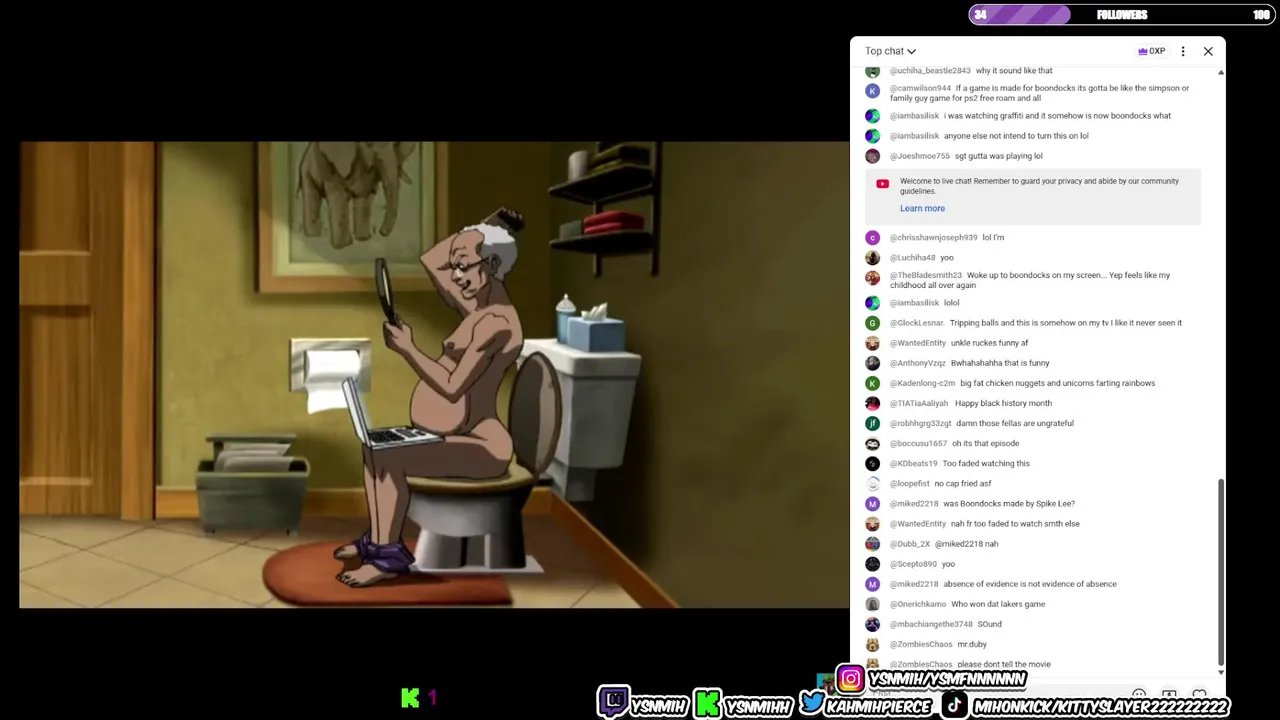Viewport: 1280px width, 720px height.
Task: Click the TikTok logo in overlay
Action: click(956, 705)
